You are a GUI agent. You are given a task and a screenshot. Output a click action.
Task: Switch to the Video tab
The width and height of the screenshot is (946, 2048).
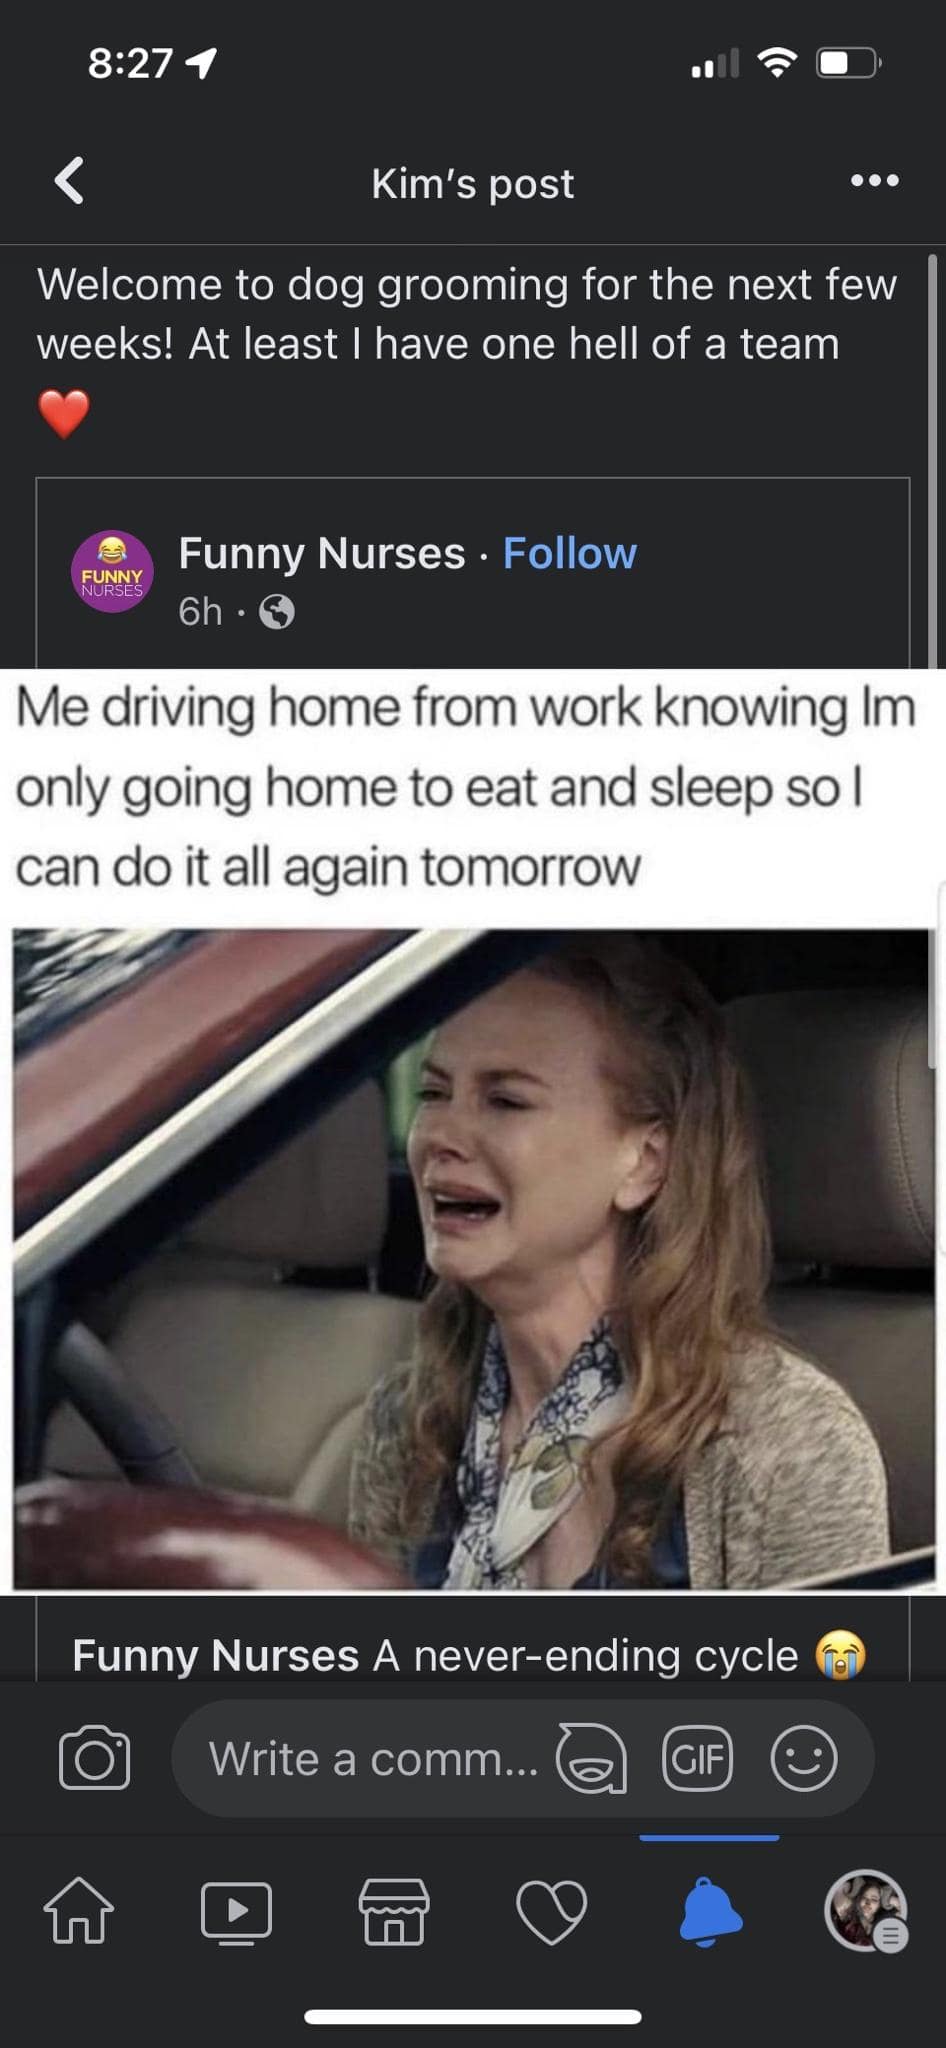[236, 1911]
